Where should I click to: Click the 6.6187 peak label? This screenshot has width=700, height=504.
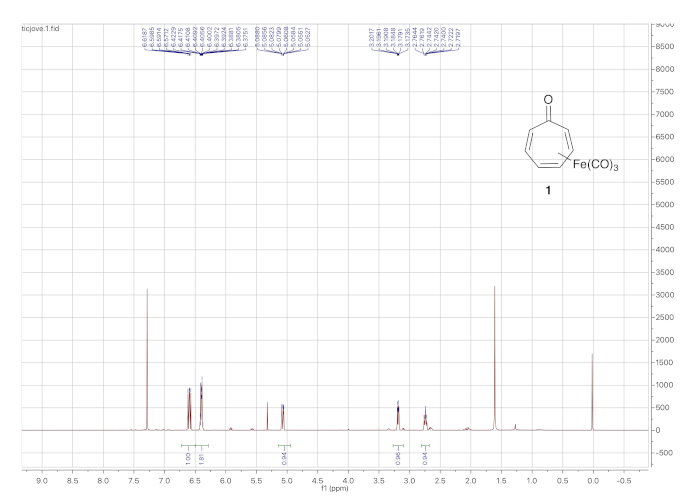click(x=144, y=38)
